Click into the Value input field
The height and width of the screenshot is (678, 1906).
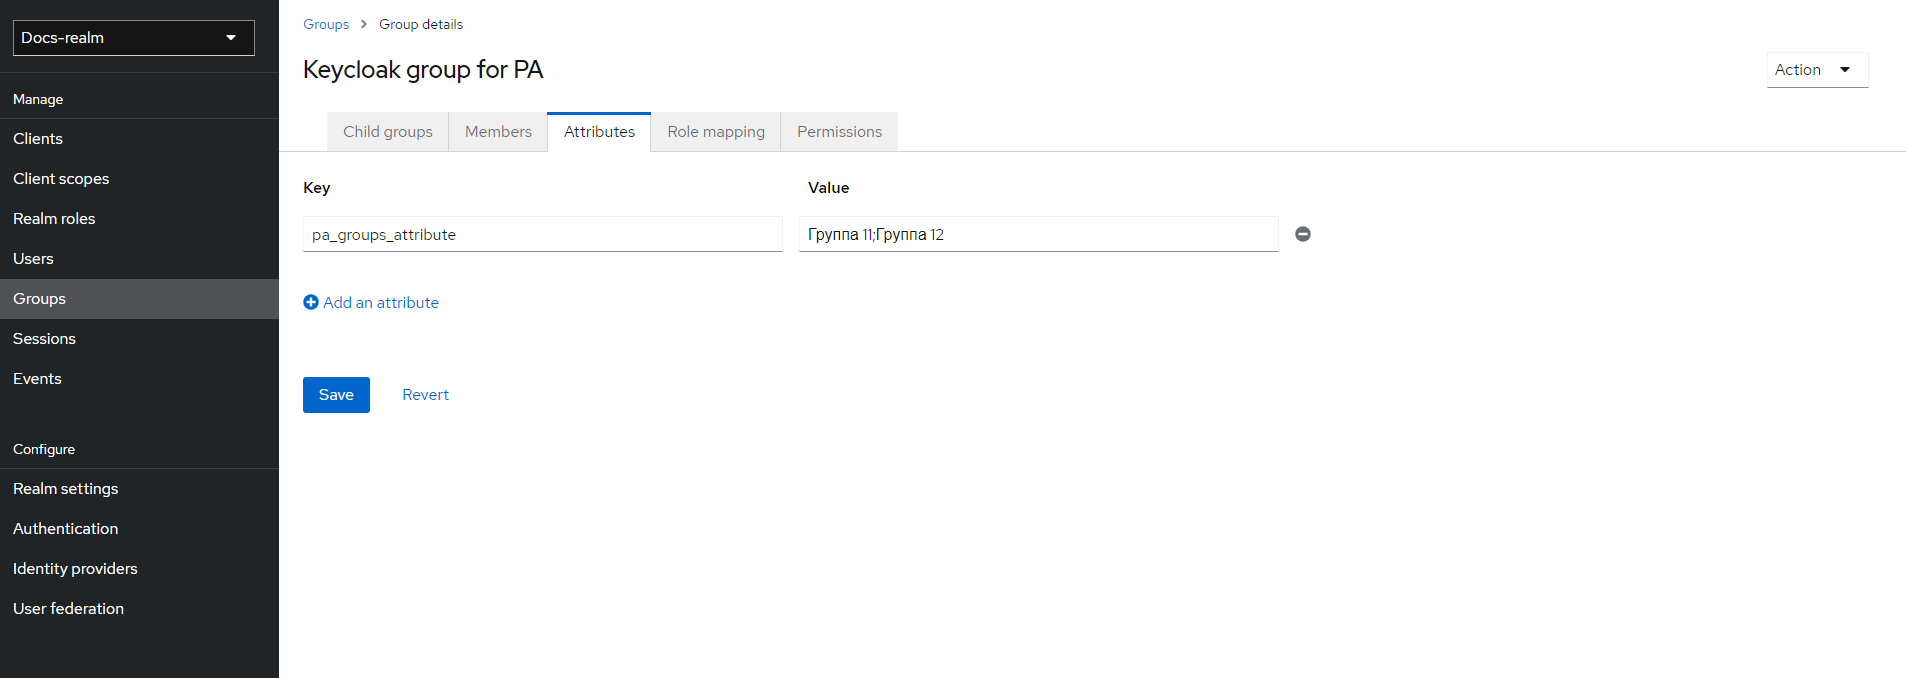point(1038,234)
